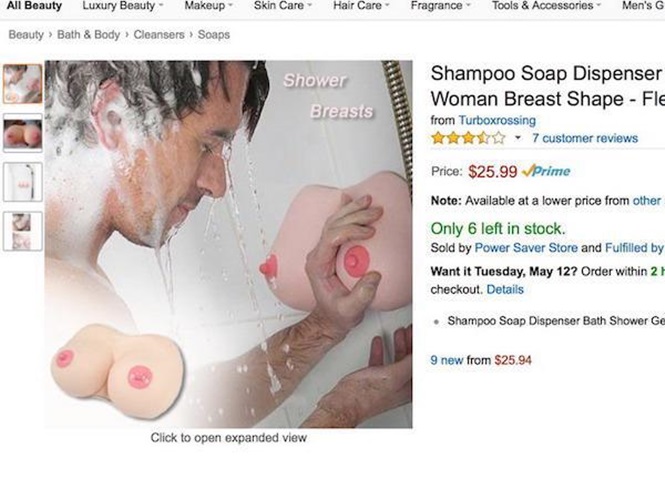
Task: Select the first product thumbnail
Action: point(22,85)
